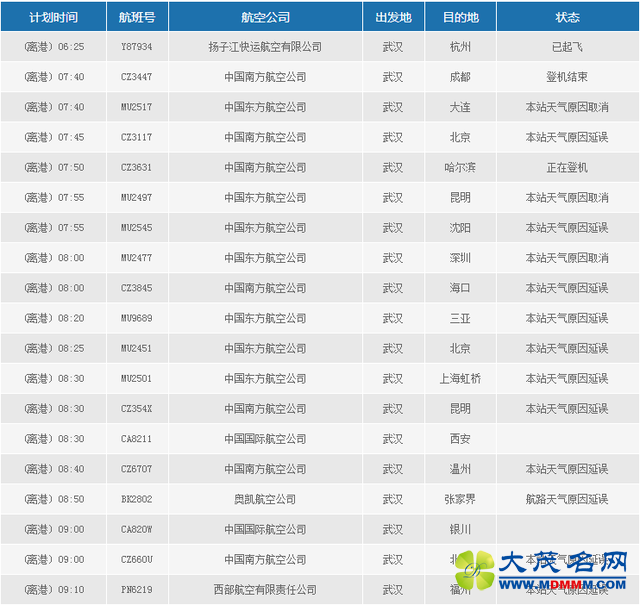
Task: Select flight number CZ354X
Action: 137,409
